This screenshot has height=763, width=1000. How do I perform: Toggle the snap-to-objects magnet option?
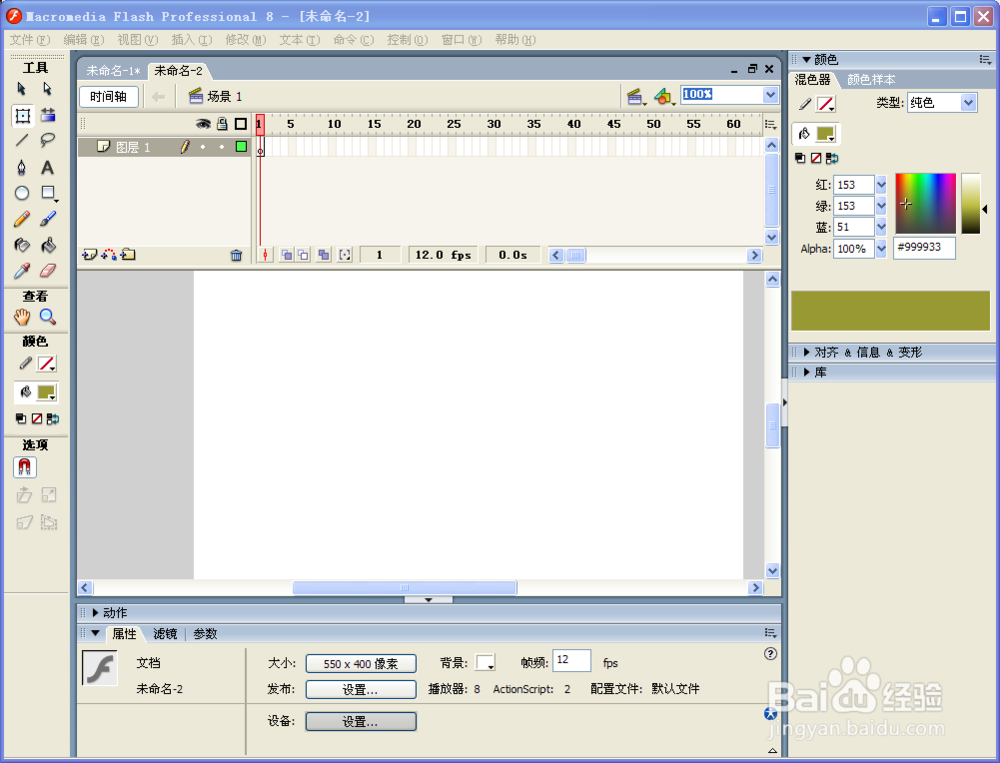(x=24, y=467)
